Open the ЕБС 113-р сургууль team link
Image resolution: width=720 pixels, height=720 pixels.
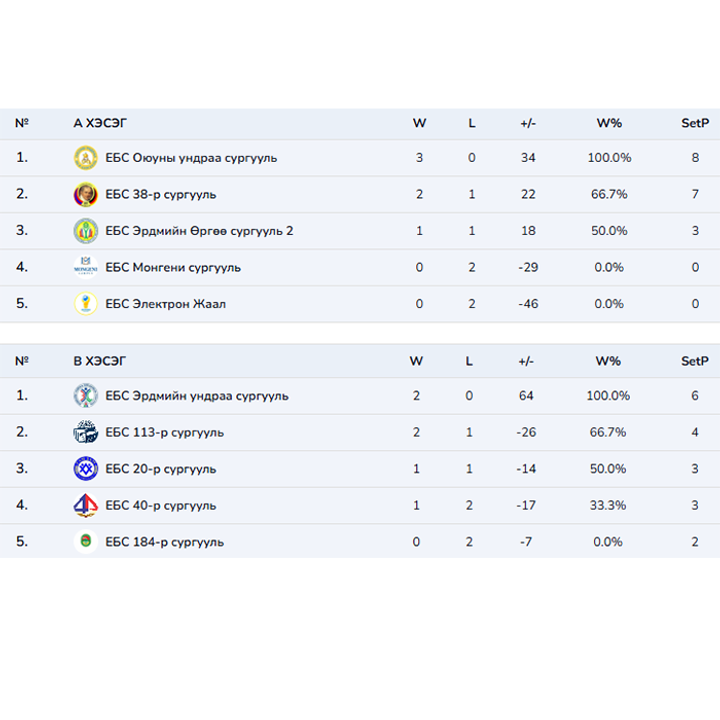pyautogui.click(x=164, y=433)
